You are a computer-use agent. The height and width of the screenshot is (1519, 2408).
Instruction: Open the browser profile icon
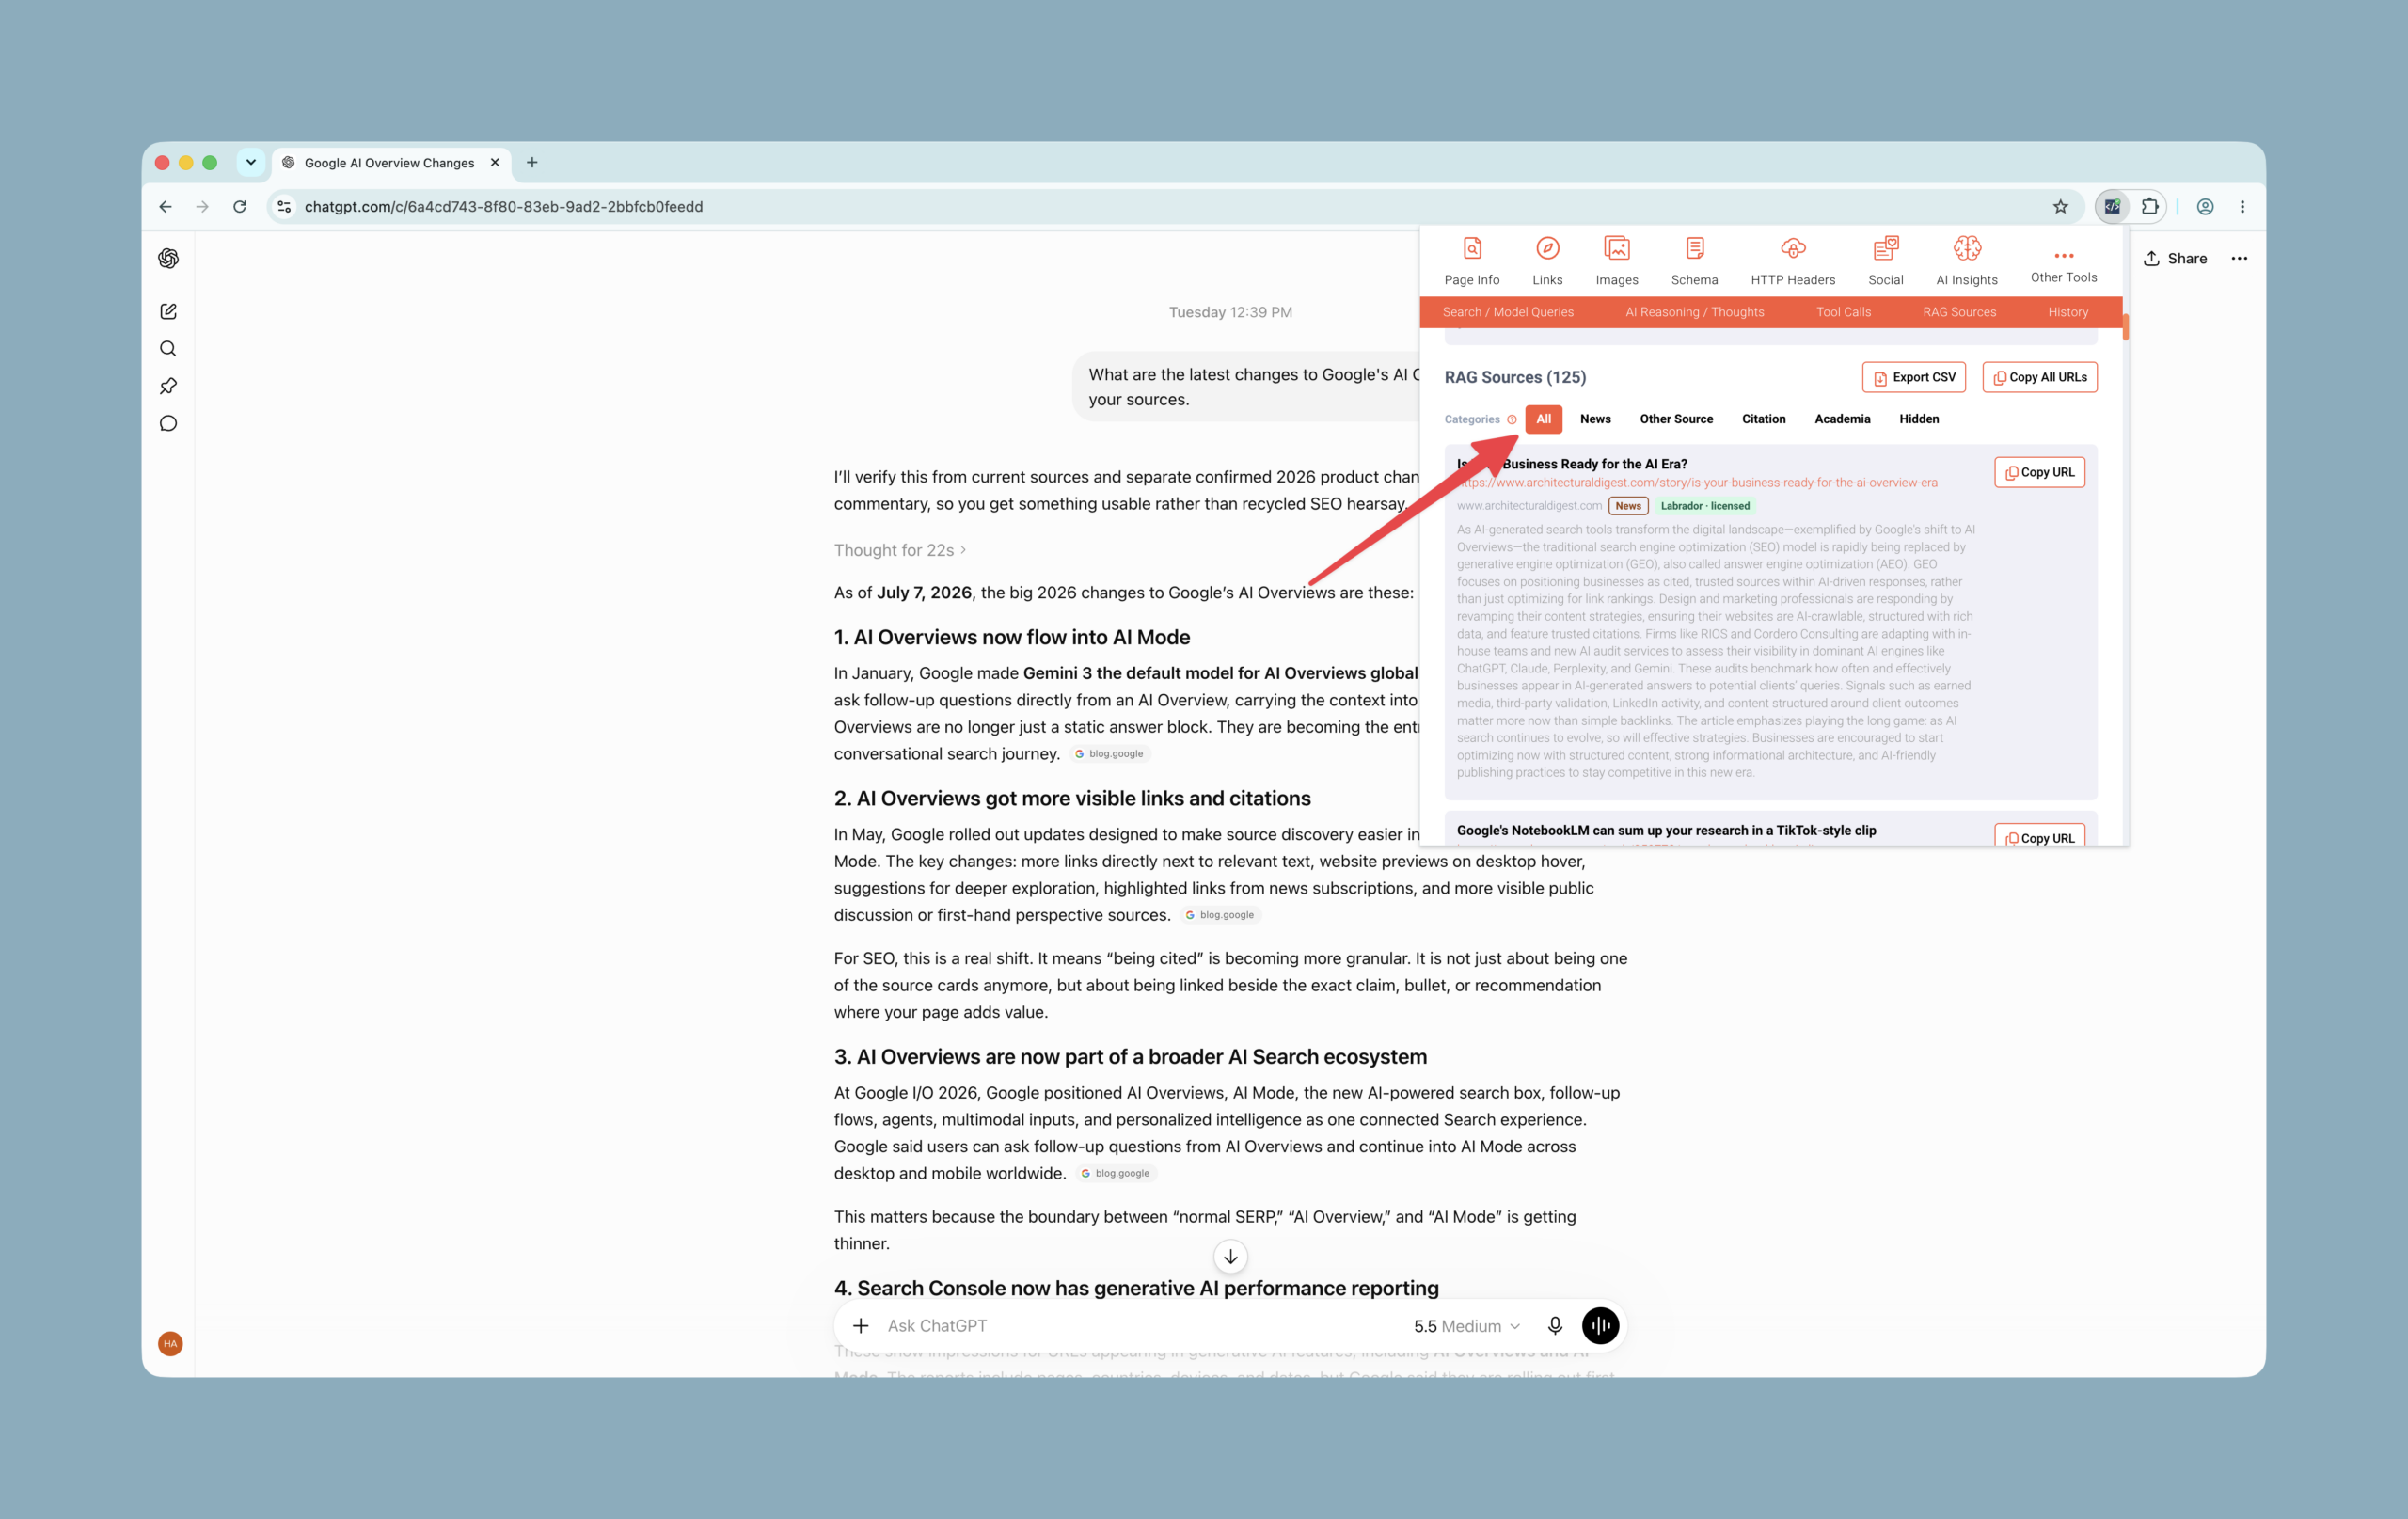click(2205, 207)
